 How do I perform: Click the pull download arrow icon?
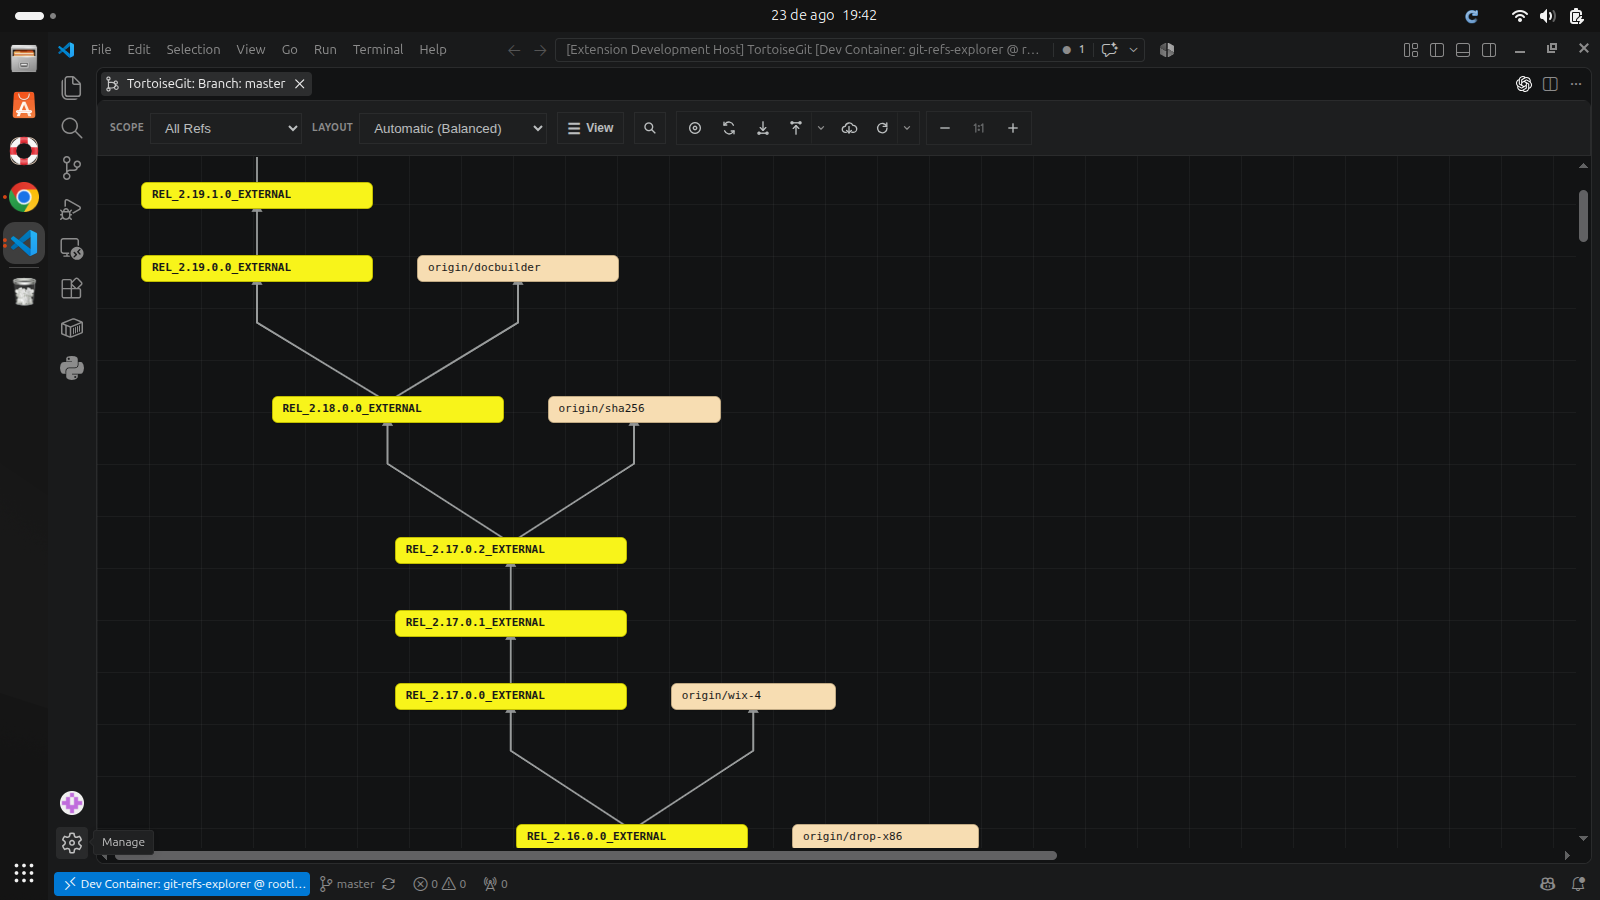[x=763, y=128]
